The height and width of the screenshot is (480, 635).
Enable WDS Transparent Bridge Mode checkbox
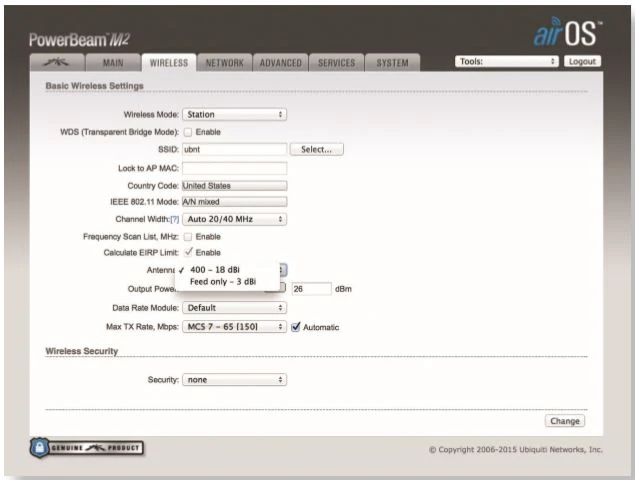click(188, 132)
